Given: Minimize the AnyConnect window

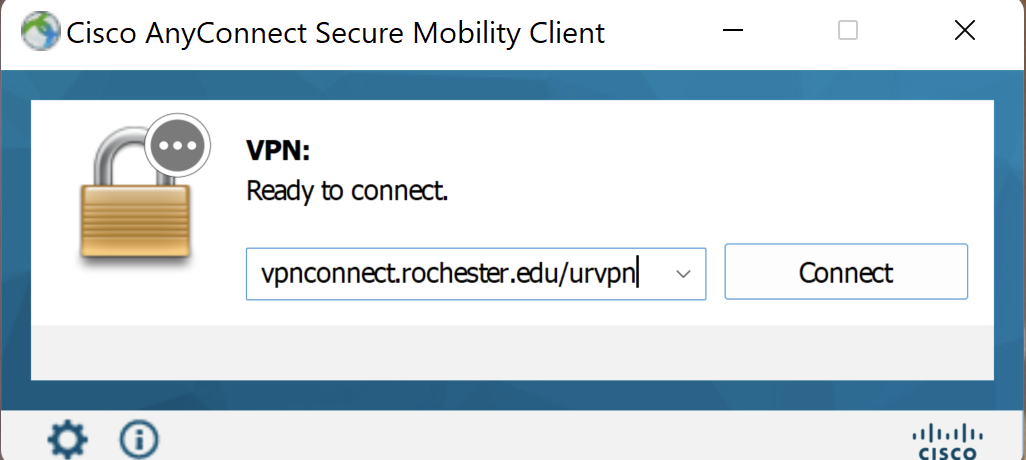Looking at the screenshot, I should [734, 30].
